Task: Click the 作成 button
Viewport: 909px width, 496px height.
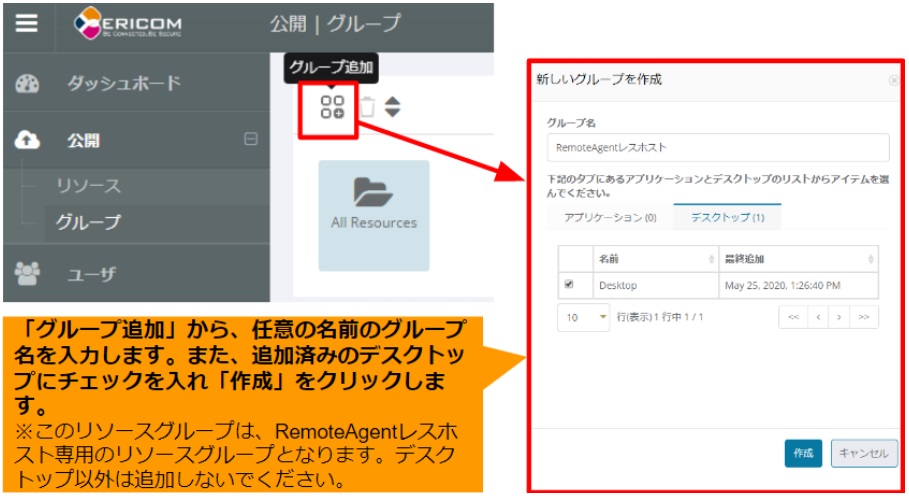Action: 802,453
